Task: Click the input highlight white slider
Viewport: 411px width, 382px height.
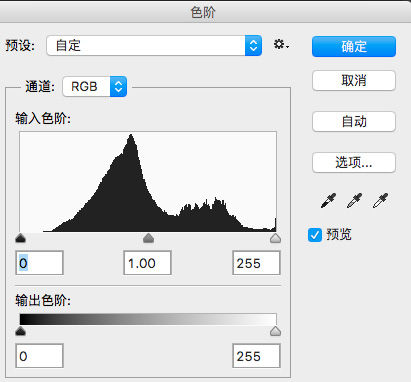Action: tap(275, 238)
